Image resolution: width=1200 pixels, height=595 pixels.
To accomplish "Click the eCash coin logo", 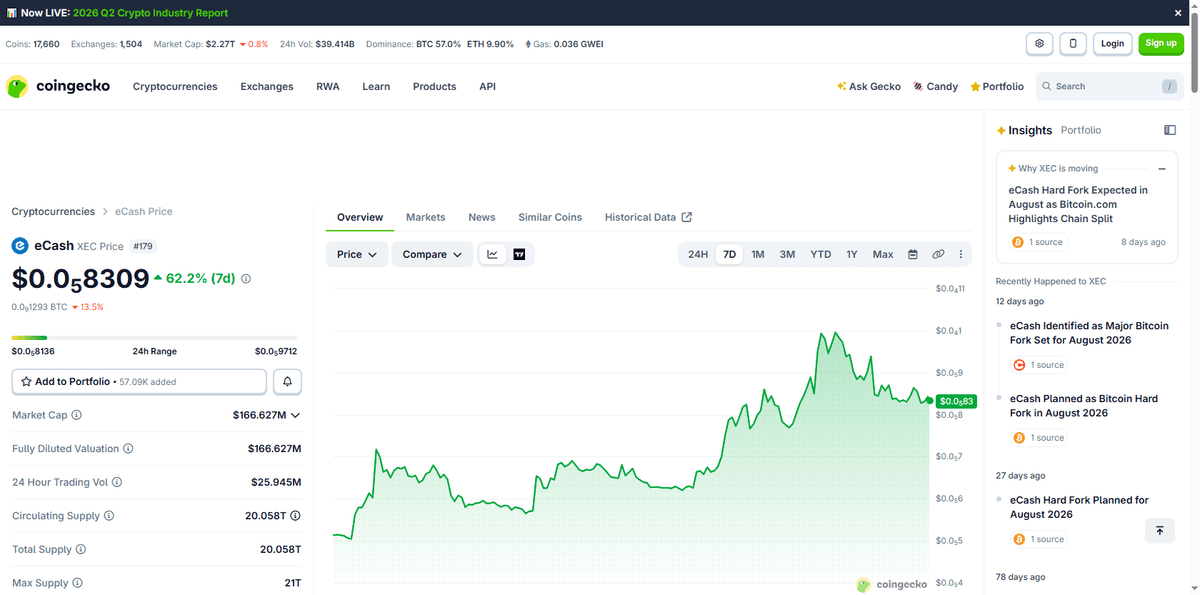I will (x=20, y=245).
